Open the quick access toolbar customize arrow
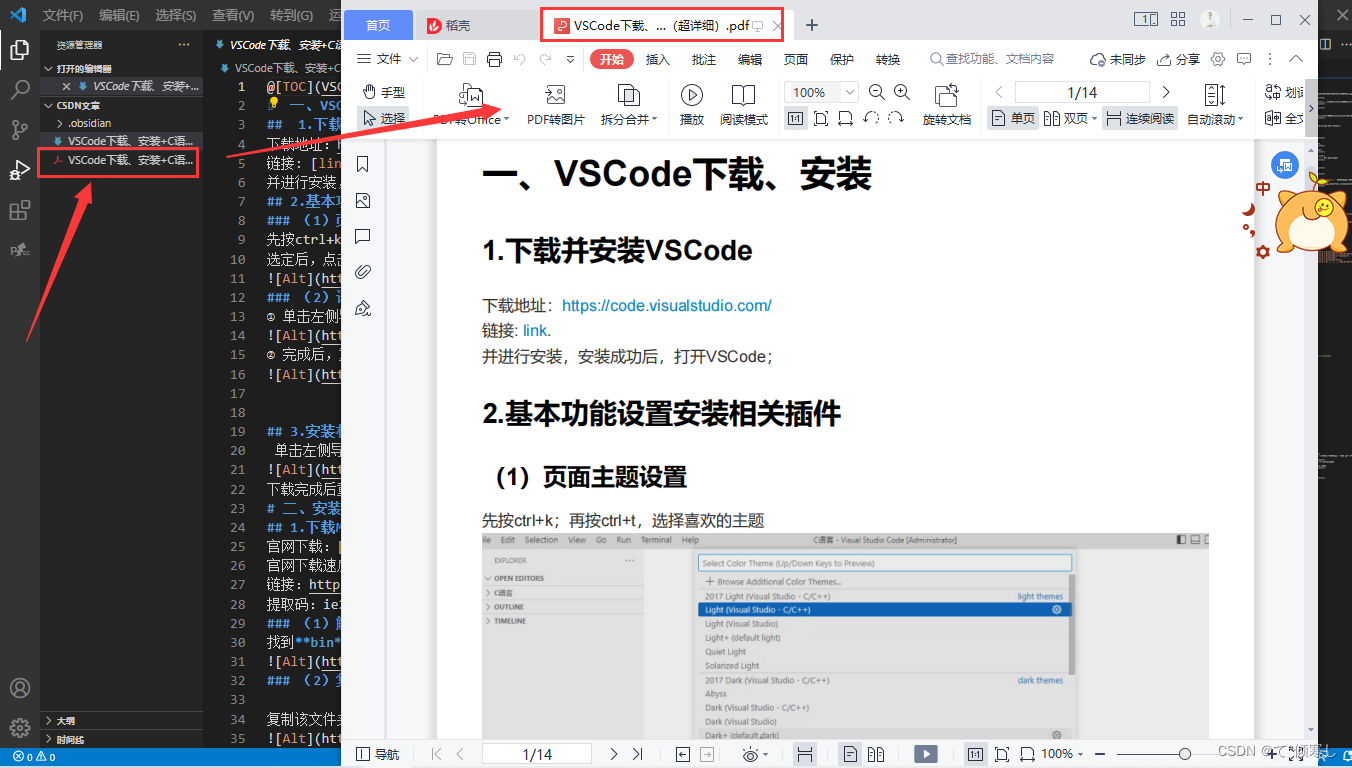 (x=570, y=59)
